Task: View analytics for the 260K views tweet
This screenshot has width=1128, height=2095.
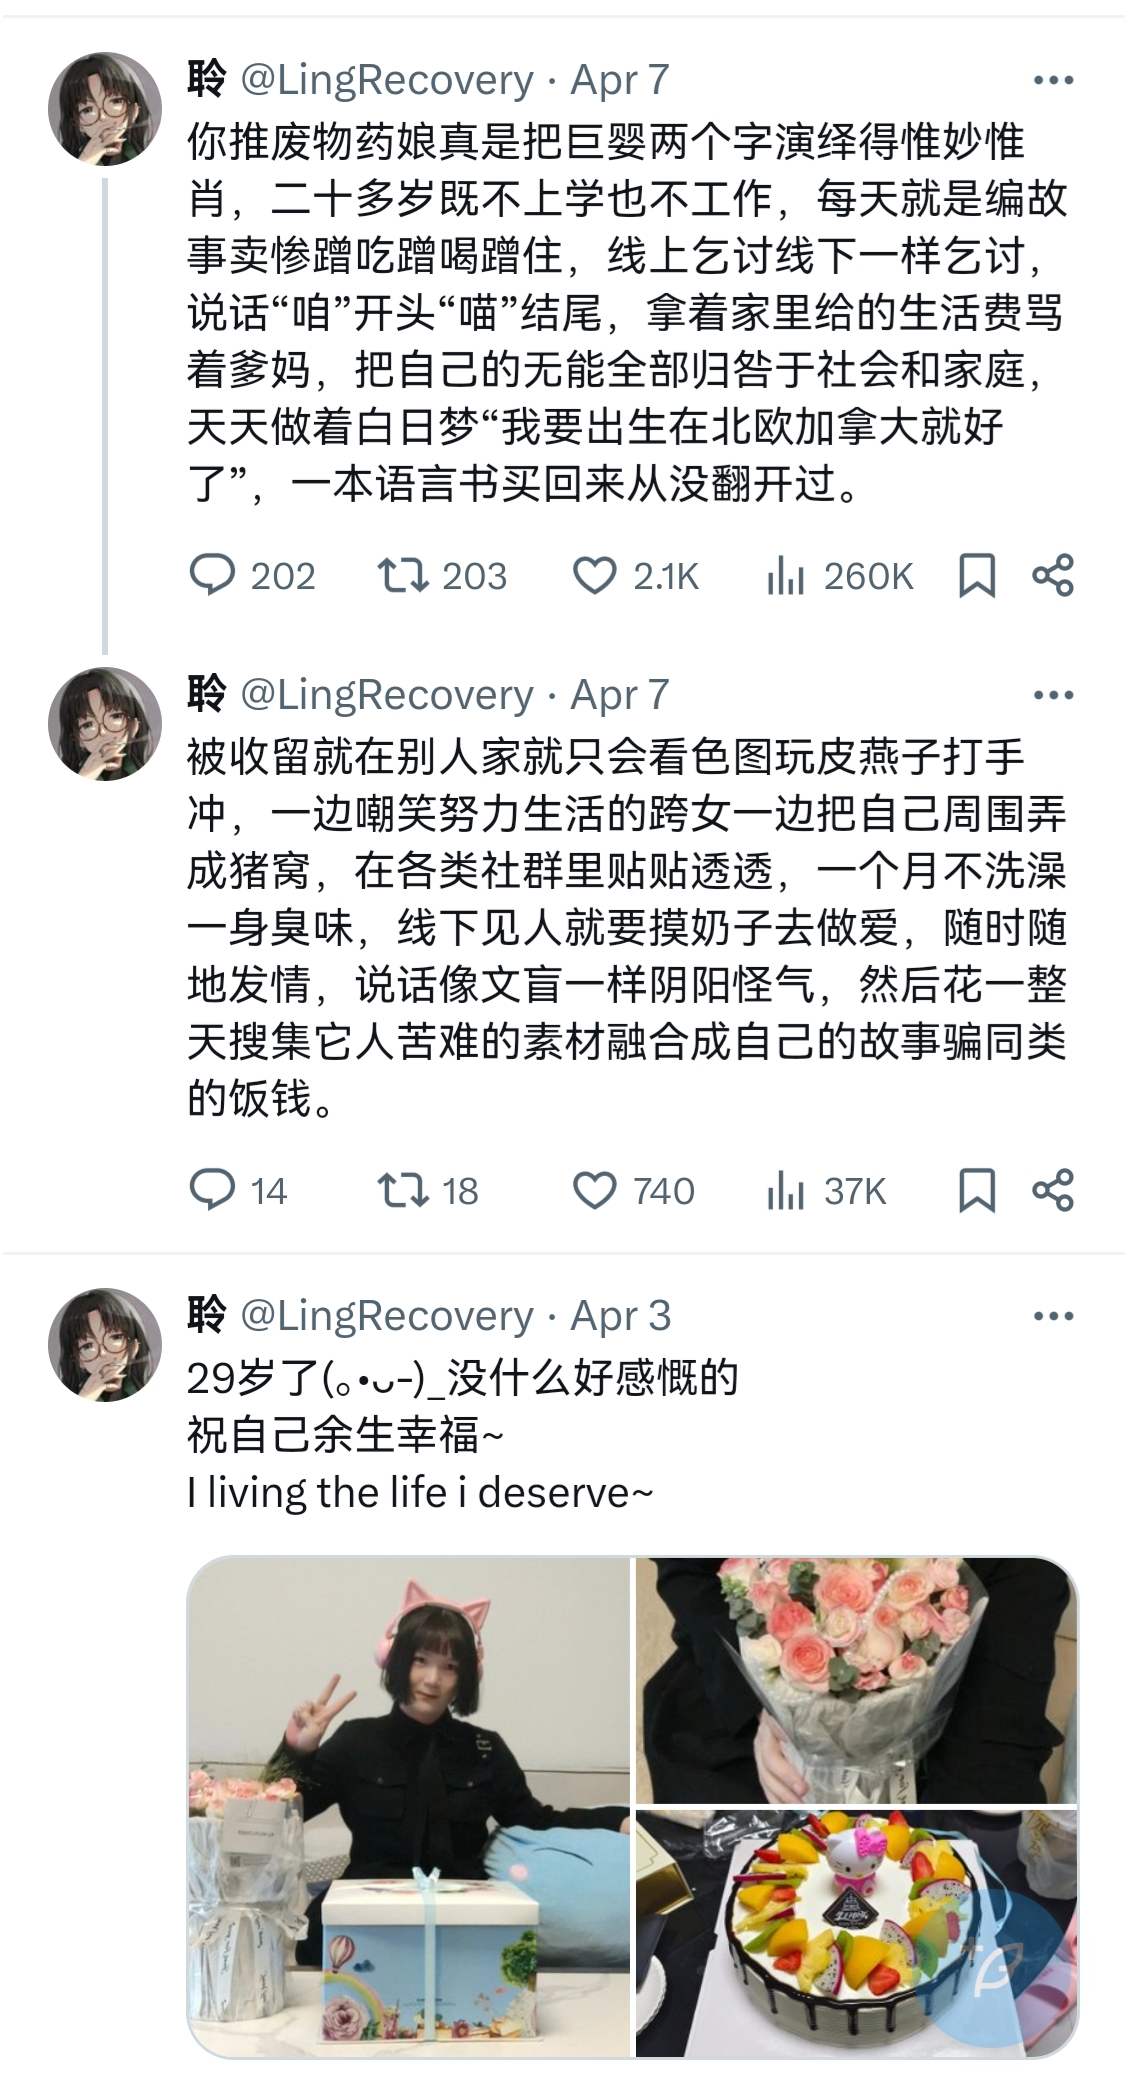Action: pos(786,575)
